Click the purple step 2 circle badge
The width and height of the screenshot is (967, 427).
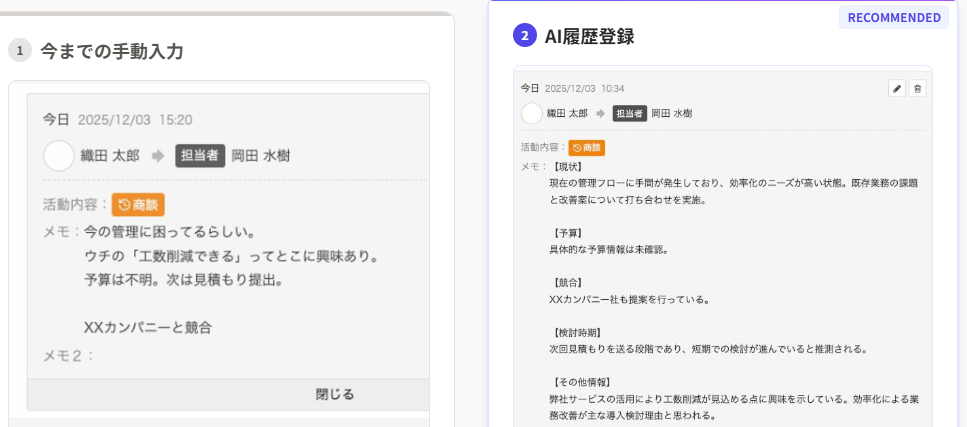tap(525, 36)
